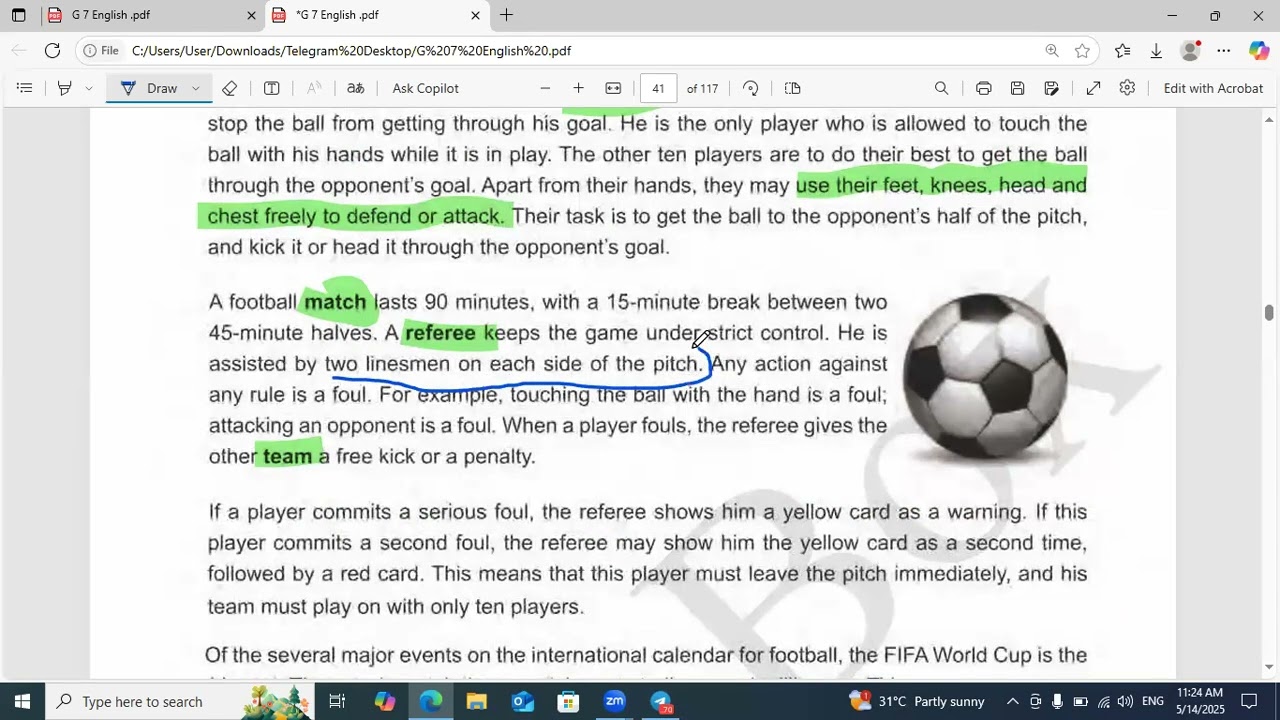This screenshot has width=1280, height=720.
Task: Click the highlighted word 'match'
Action: (x=335, y=302)
